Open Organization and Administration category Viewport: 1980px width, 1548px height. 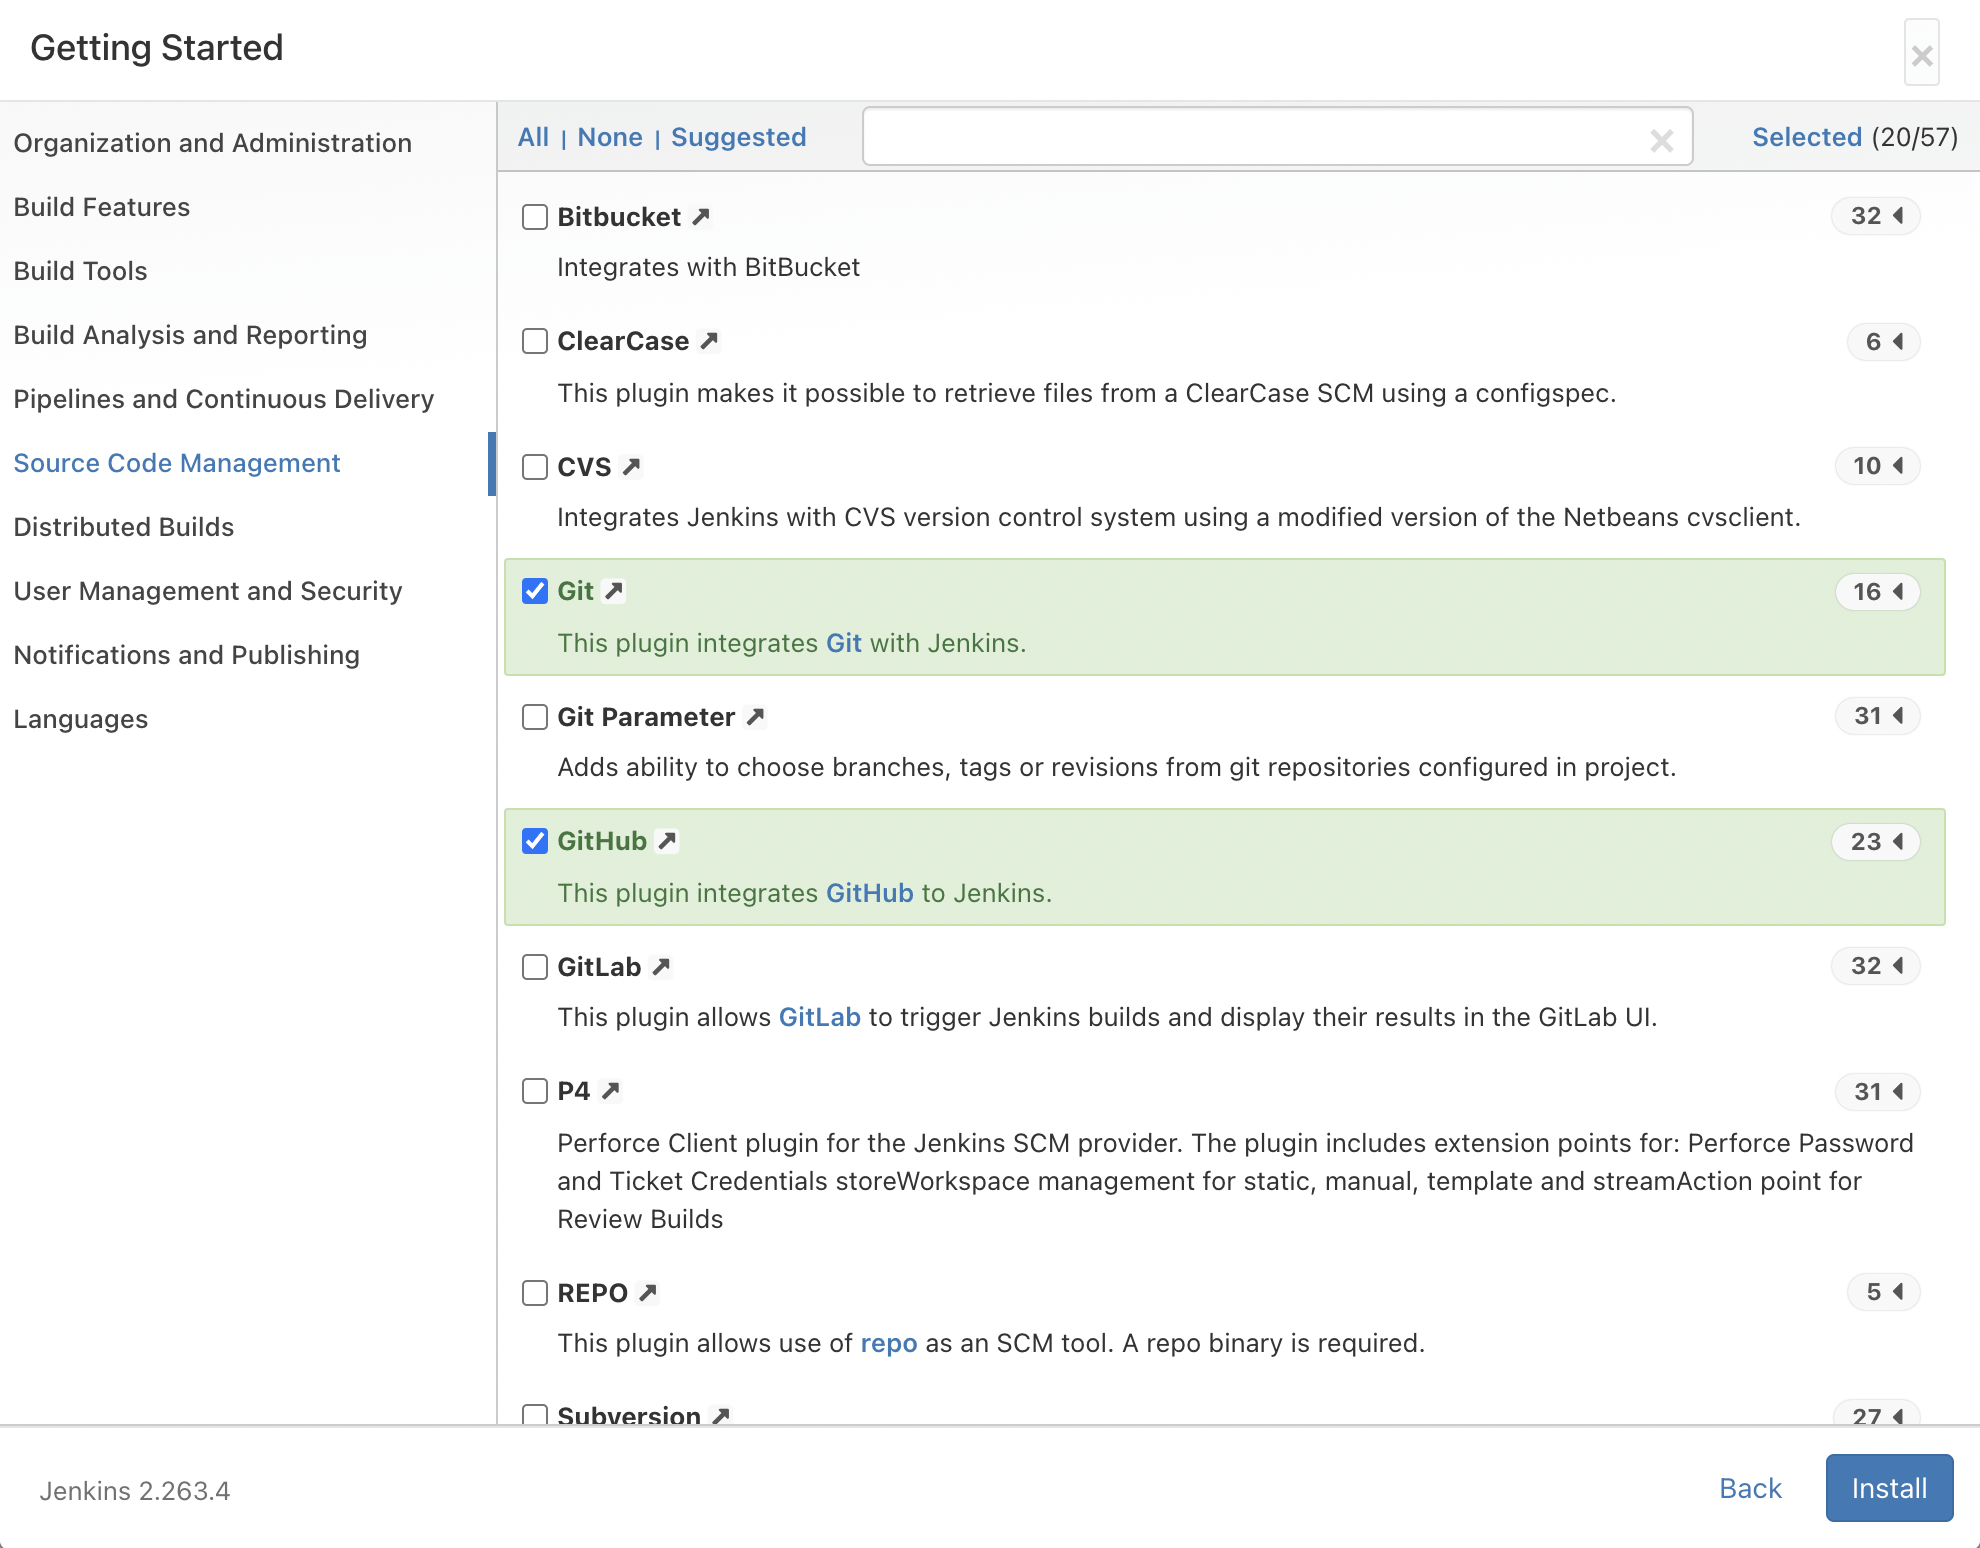click(213, 143)
